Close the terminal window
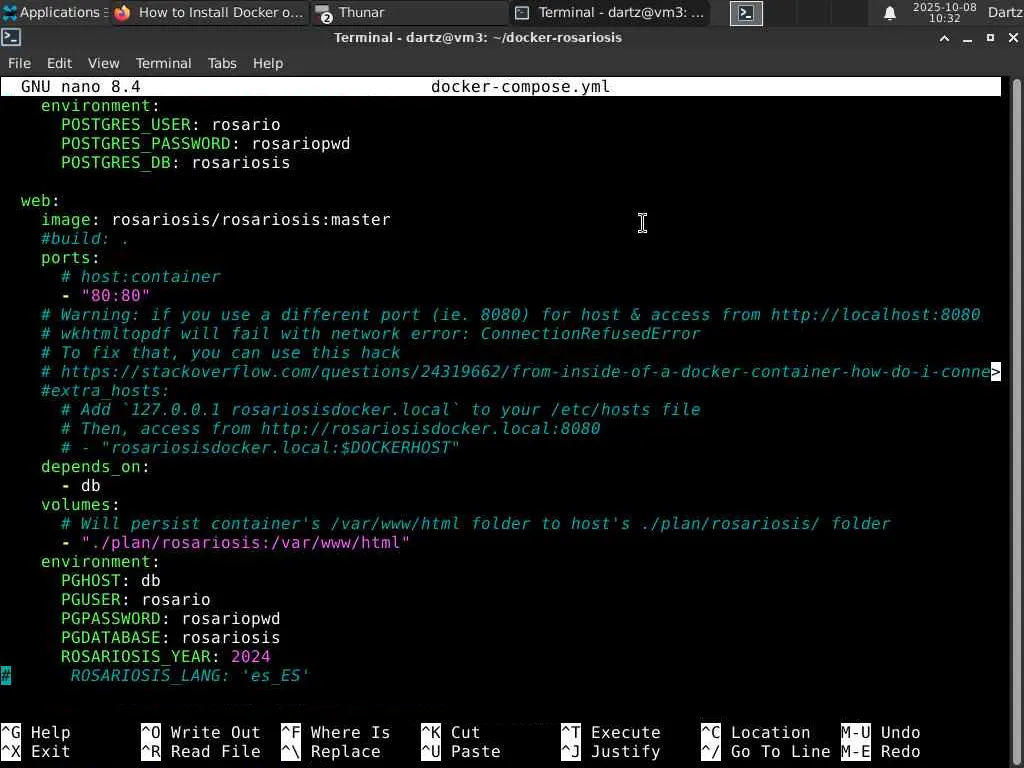1024x768 pixels. click(1013, 39)
